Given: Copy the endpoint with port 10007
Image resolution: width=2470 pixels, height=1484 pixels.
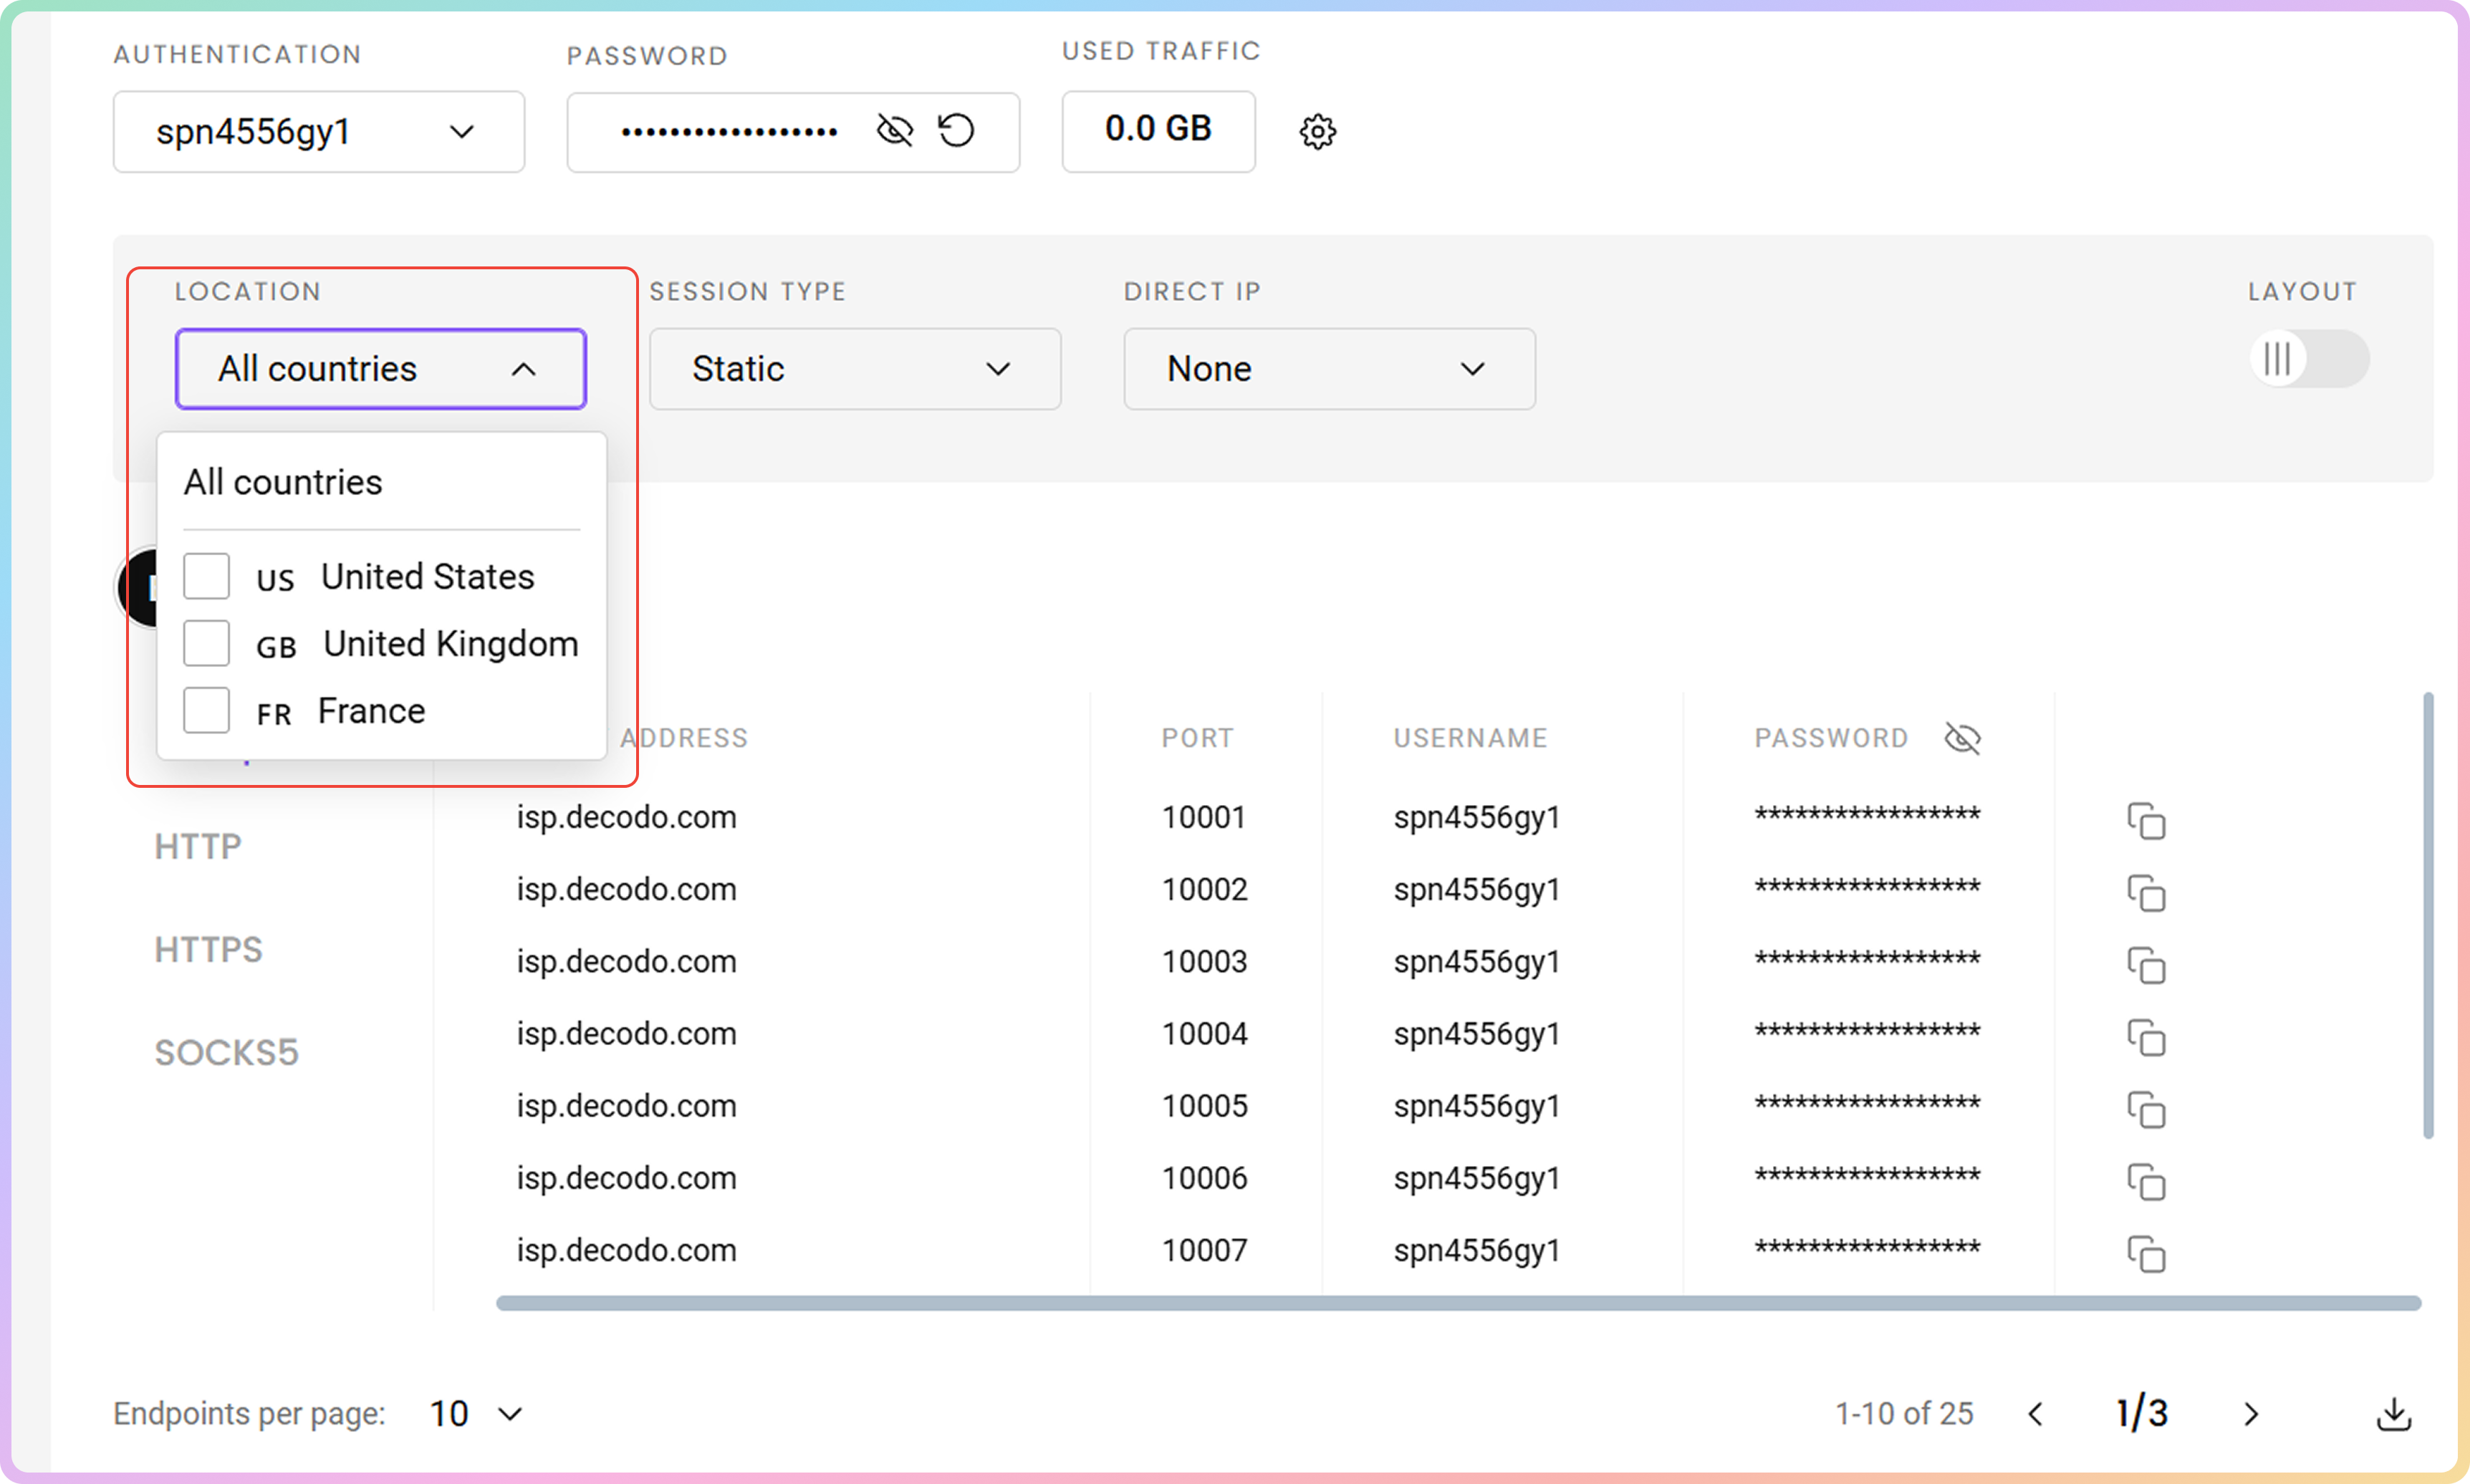Looking at the screenshot, I should (2146, 1254).
